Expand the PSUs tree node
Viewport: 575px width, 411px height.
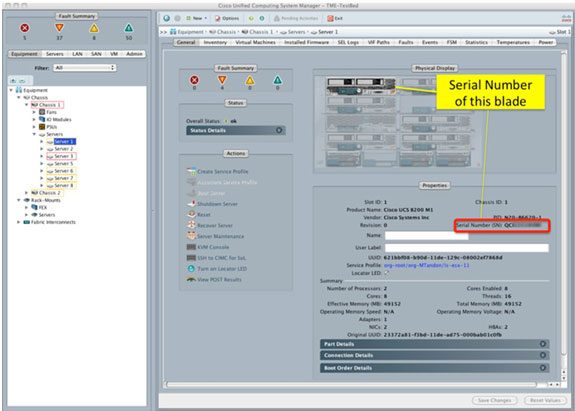click(x=34, y=127)
